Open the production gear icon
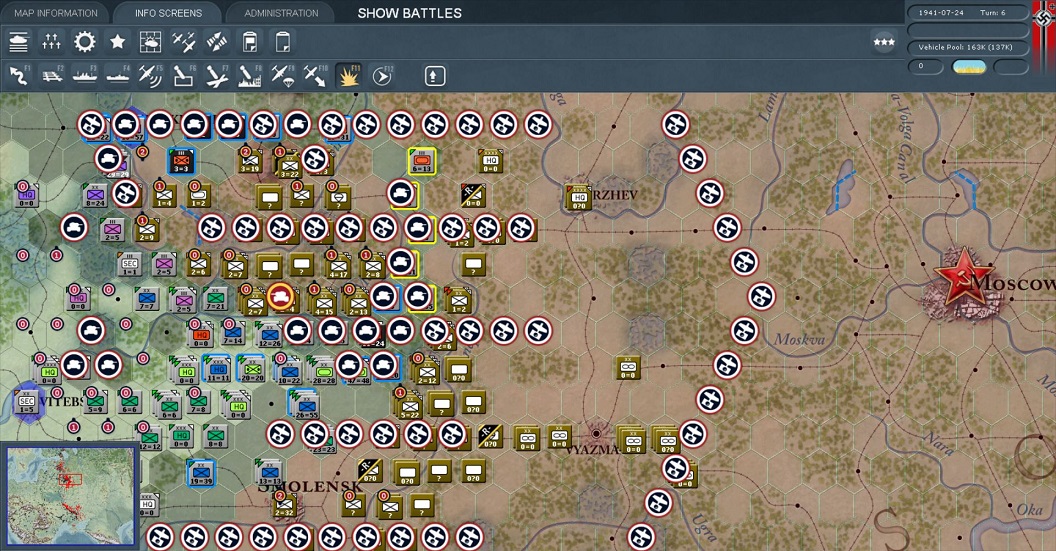This screenshot has height=551, width=1056. pos(84,42)
